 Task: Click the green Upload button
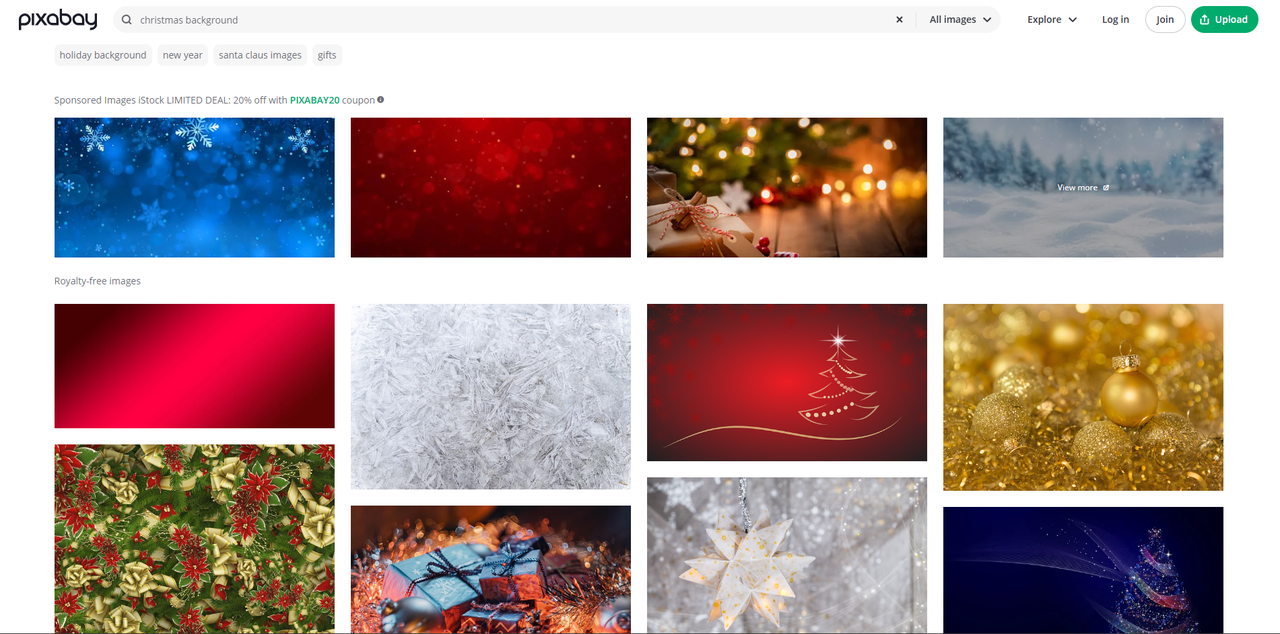click(1224, 20)
